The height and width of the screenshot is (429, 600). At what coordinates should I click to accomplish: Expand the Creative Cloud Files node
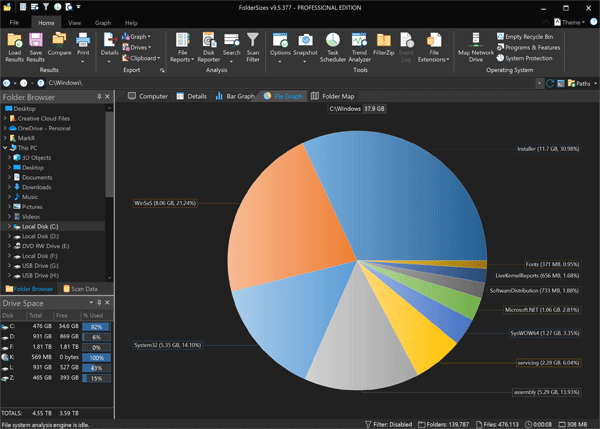[x=5, y=118]
